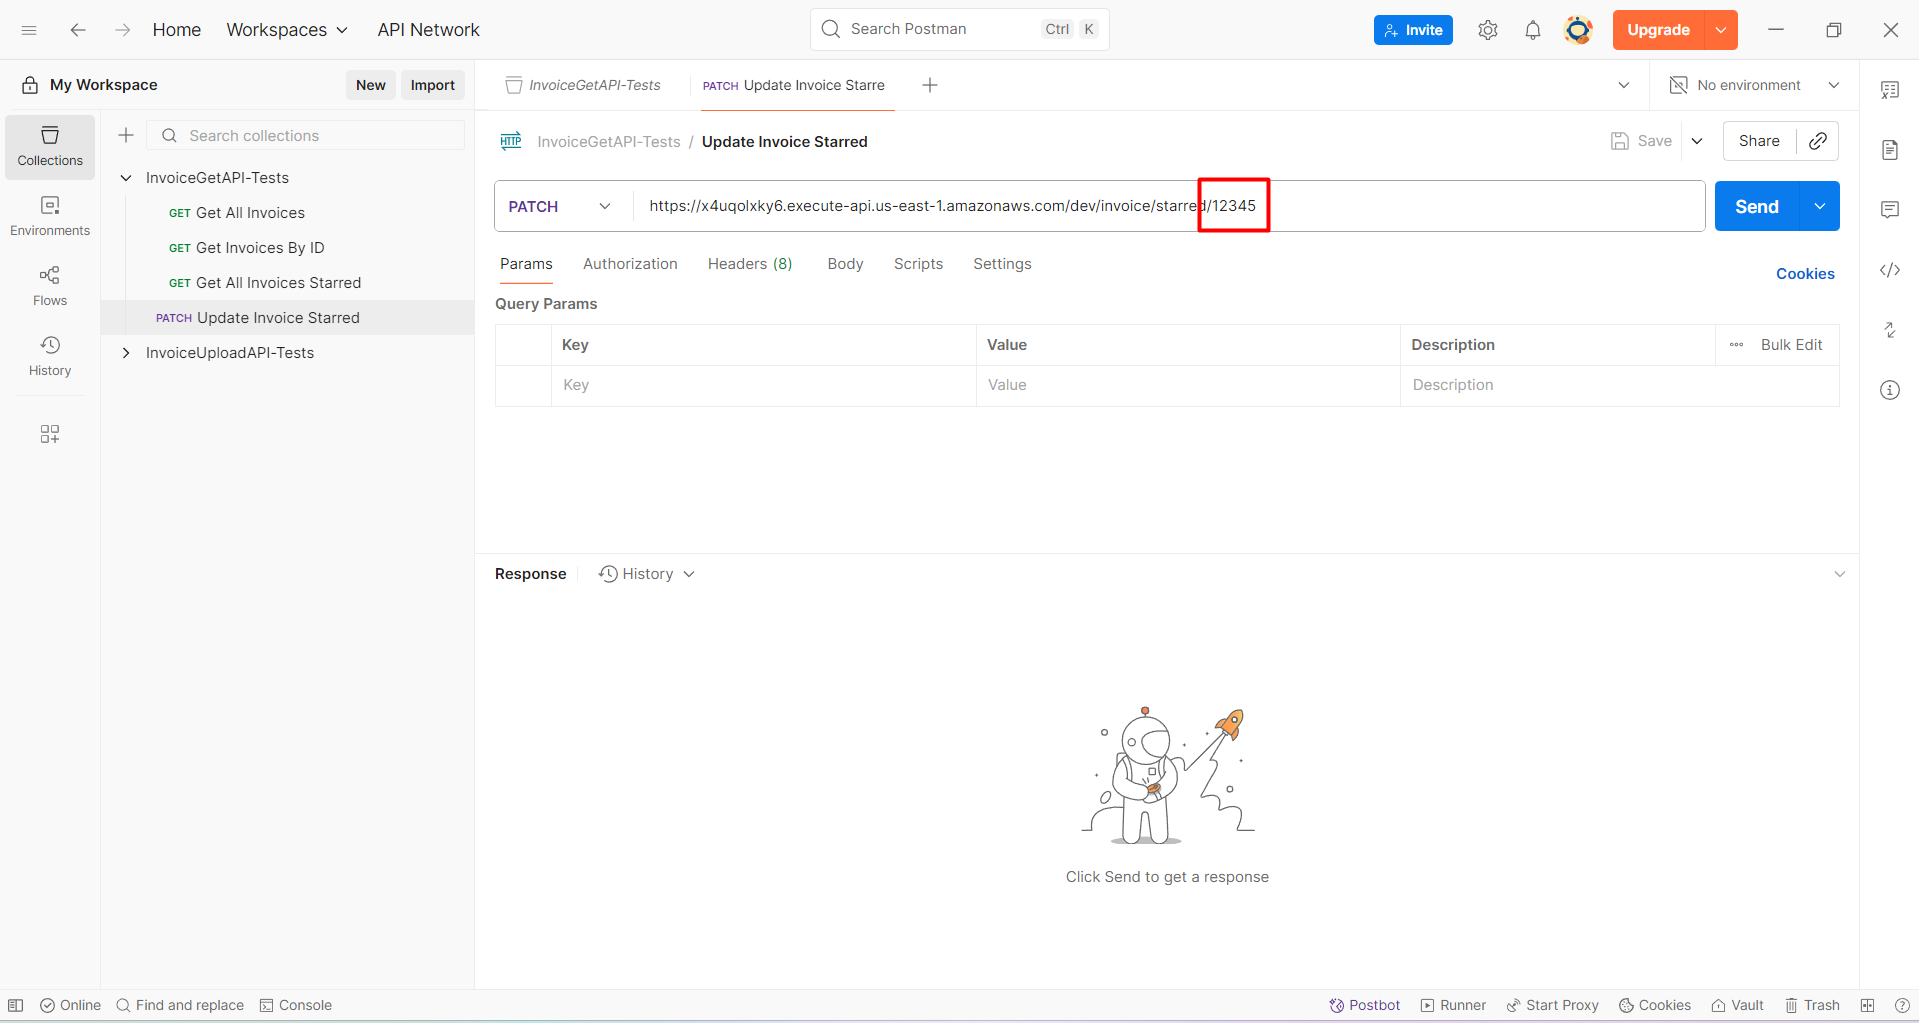
Task: Open Cookies manager link
Action: coord(1804,273)
